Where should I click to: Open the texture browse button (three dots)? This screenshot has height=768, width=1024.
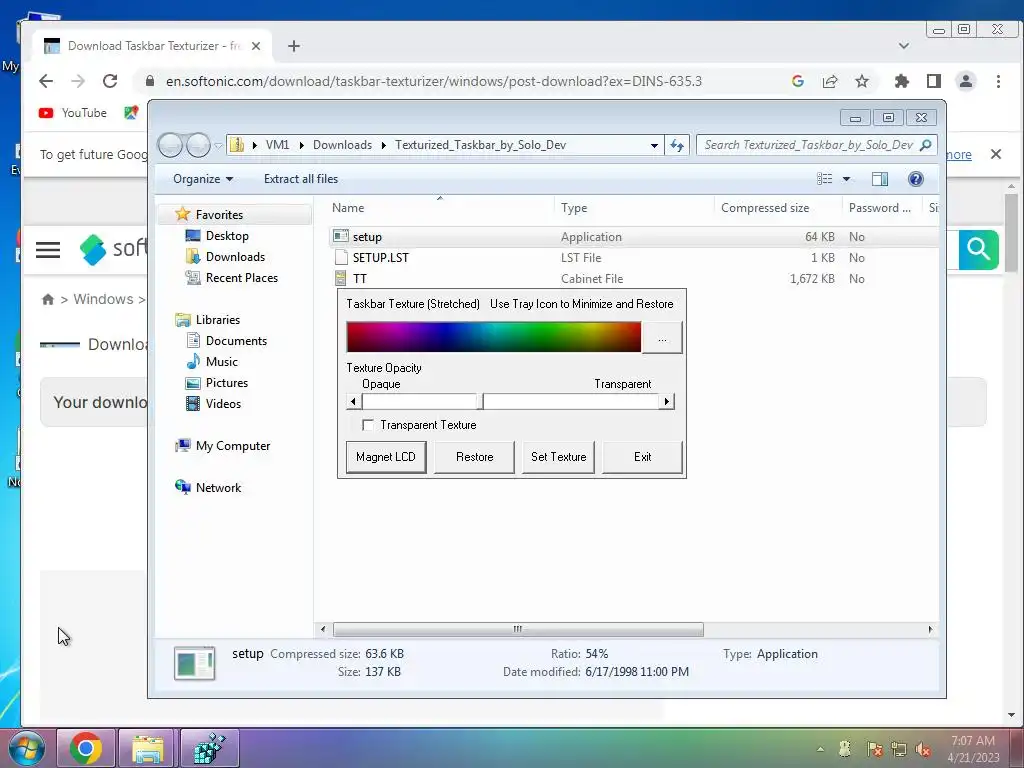point(662,338)
